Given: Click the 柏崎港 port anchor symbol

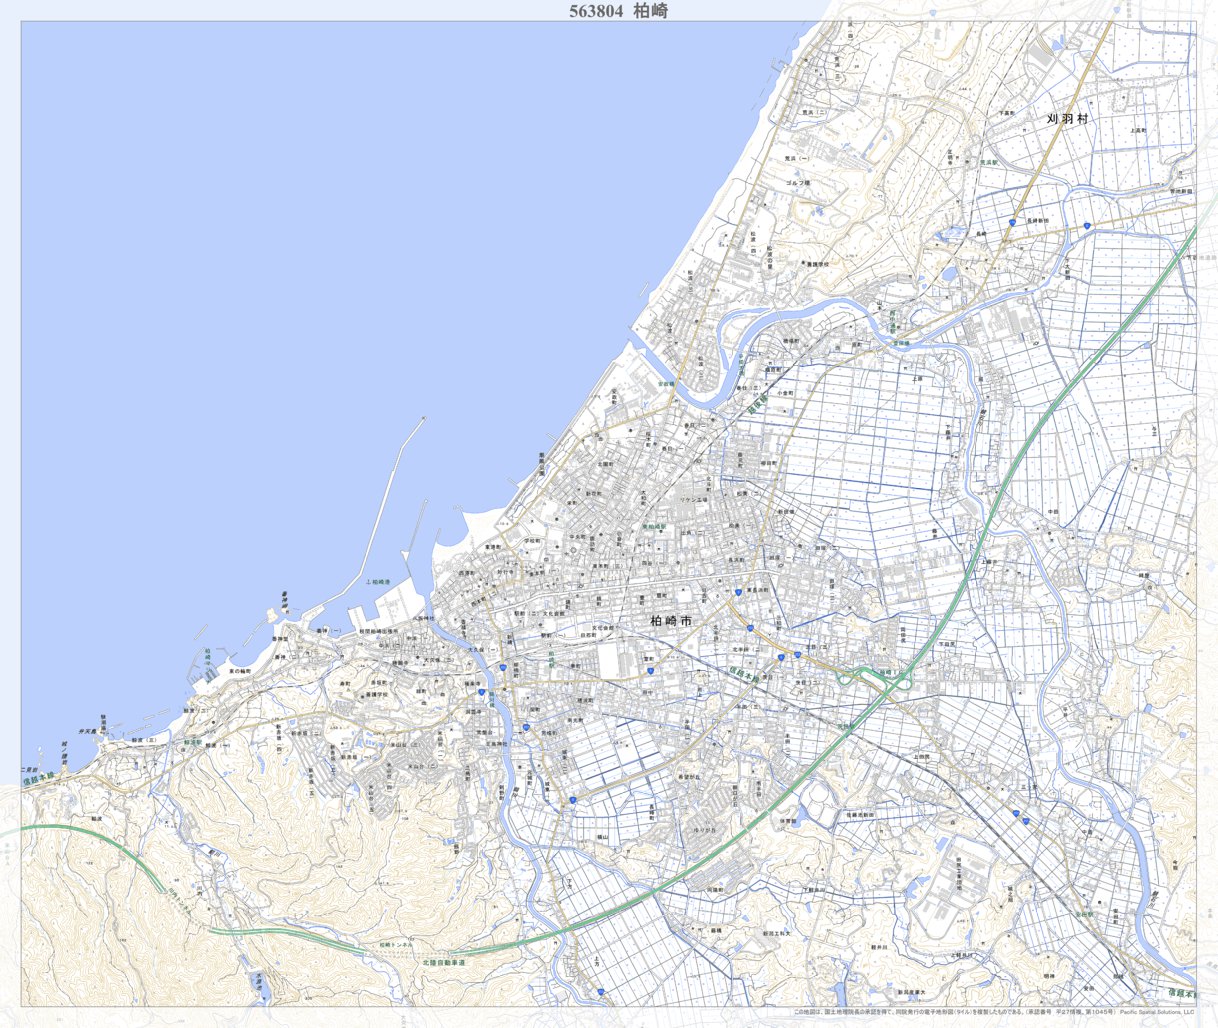Looking at the screenshot, I should coord(368,582).
